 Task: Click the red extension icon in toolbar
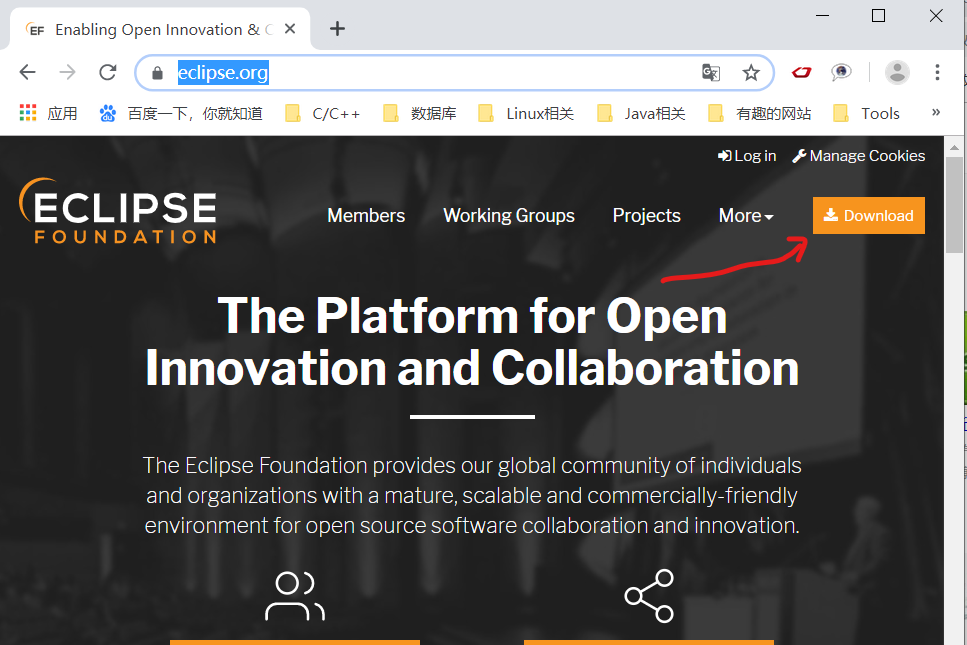click(801, 73)
